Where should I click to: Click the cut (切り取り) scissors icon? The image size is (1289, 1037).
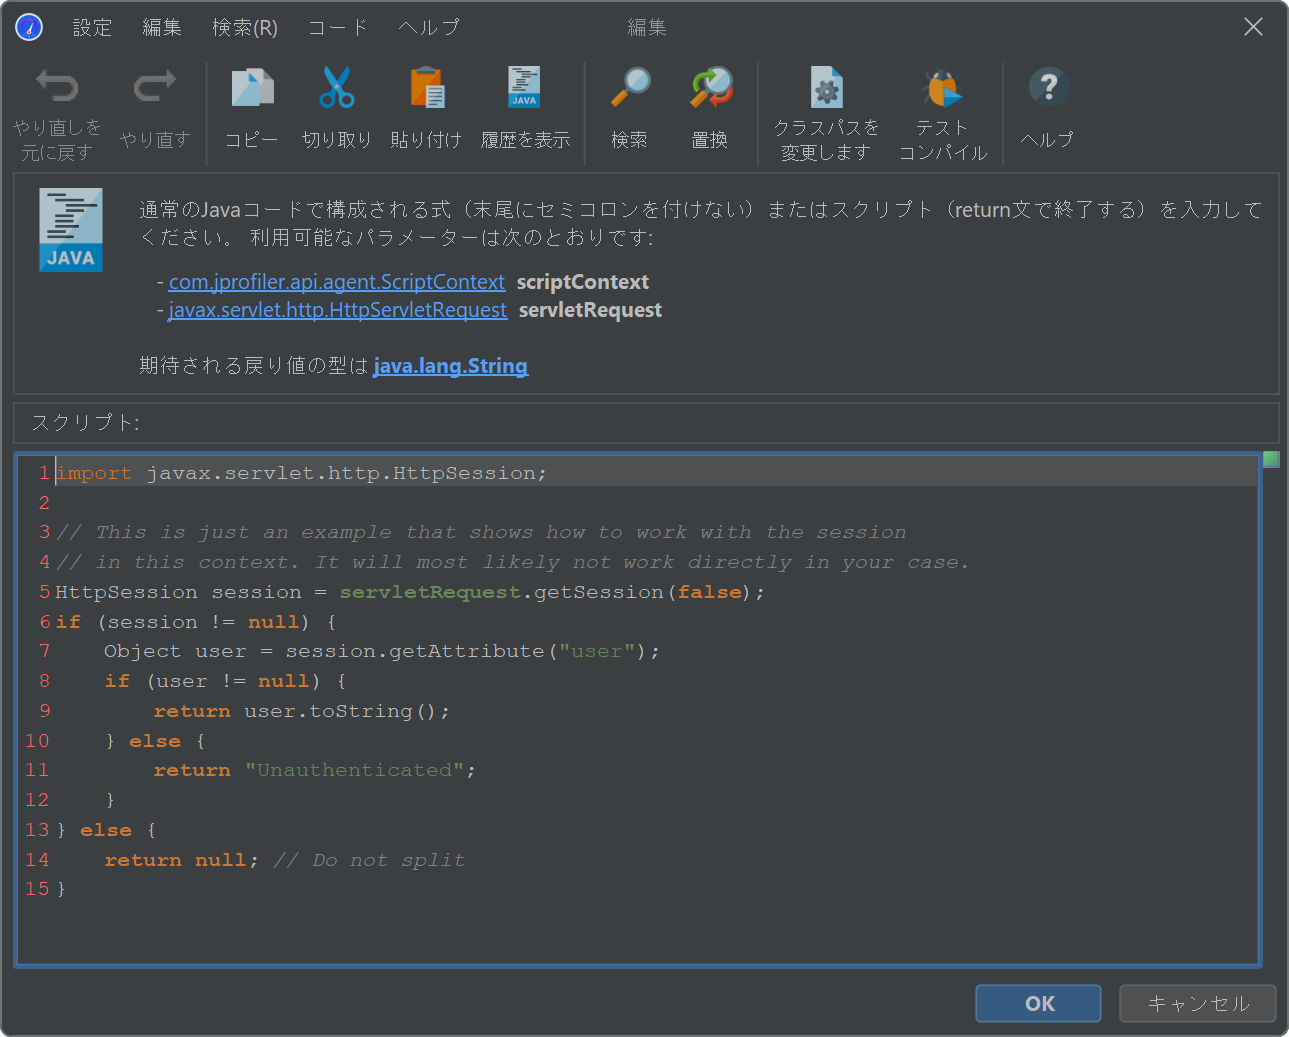pos(337,88)
